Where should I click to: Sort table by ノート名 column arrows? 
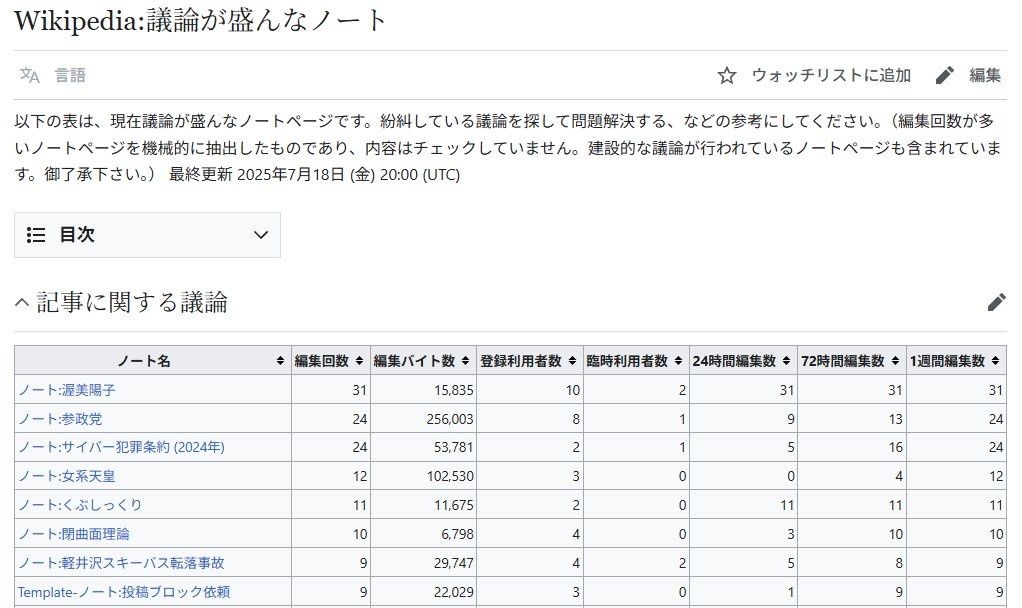pyautogui.click(x=279, y=361)
